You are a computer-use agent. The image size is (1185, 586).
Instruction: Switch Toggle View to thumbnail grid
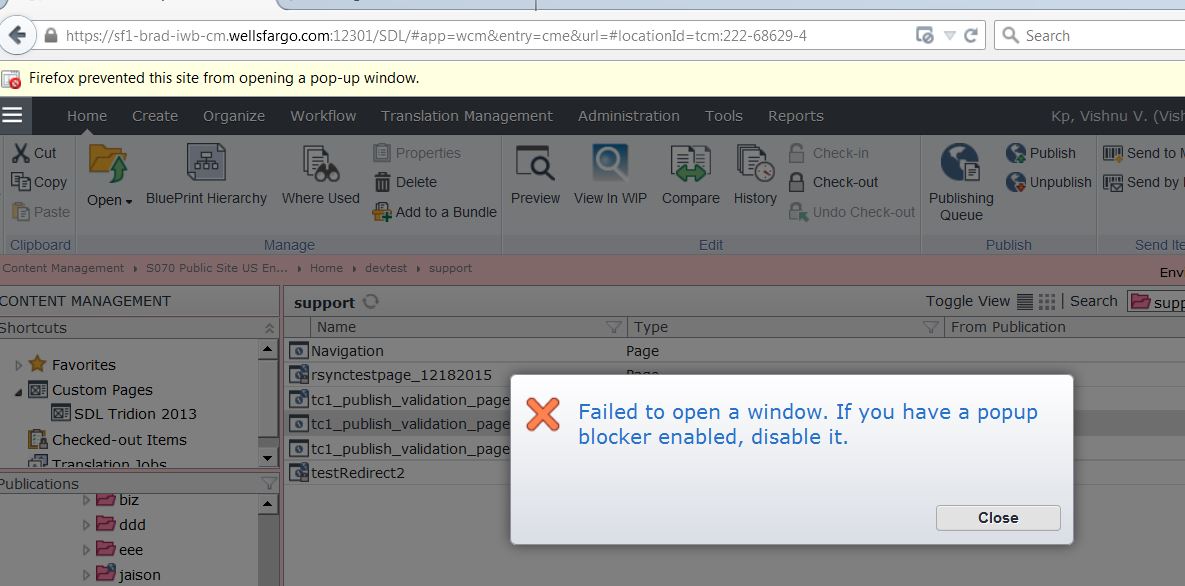1047,302
